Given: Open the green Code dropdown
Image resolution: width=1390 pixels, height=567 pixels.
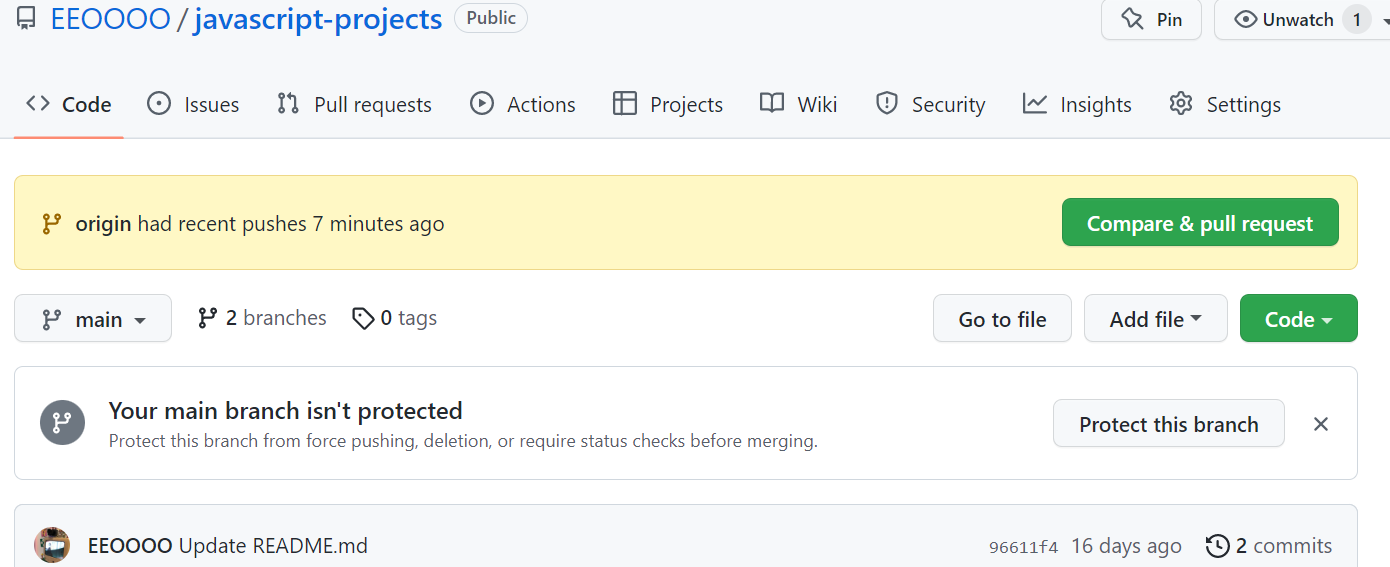Looking at the screenshot, I should coord(1298,318).
